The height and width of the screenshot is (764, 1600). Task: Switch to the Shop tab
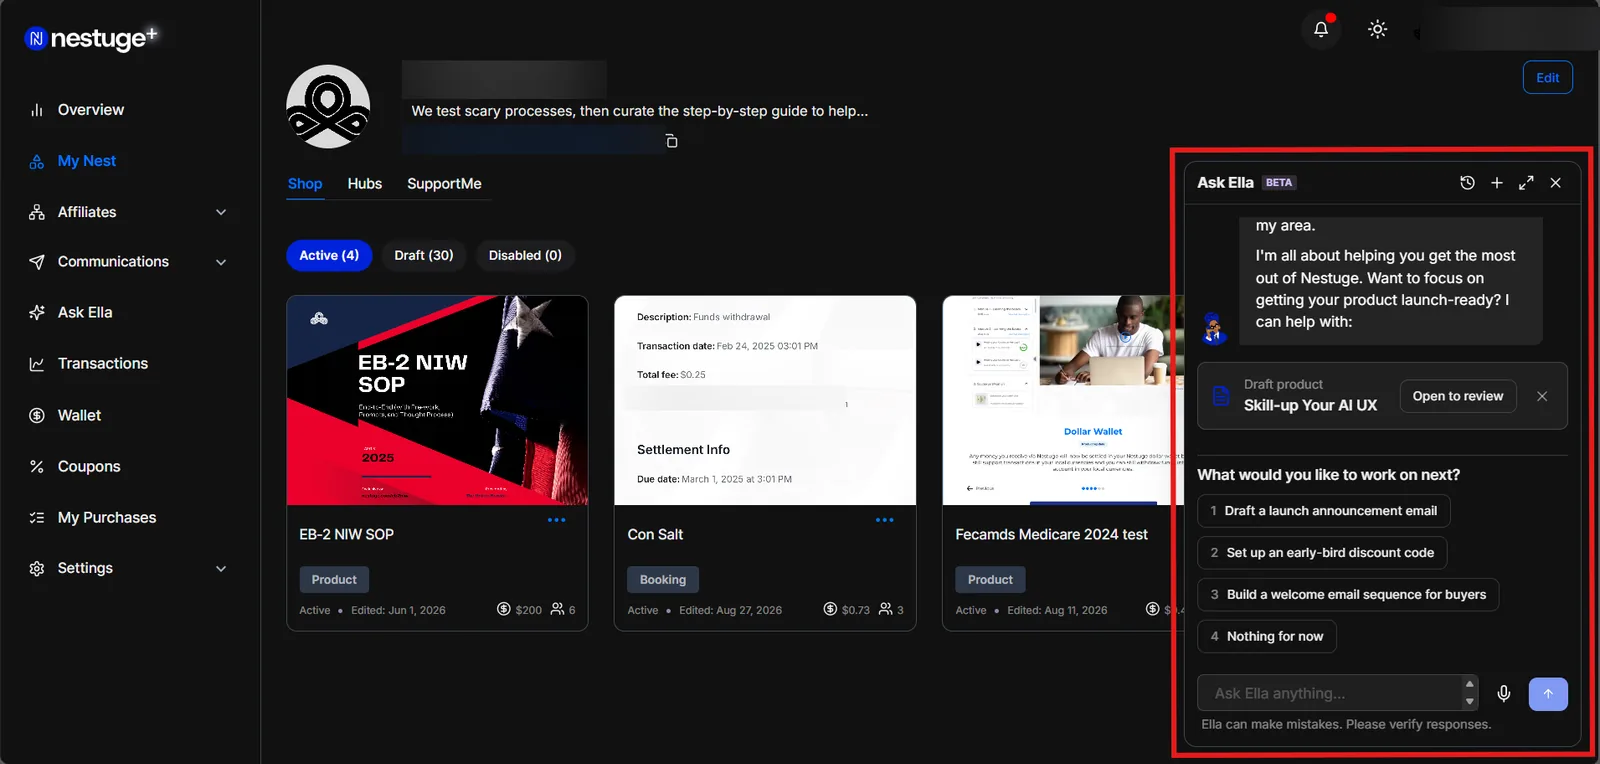305,184
